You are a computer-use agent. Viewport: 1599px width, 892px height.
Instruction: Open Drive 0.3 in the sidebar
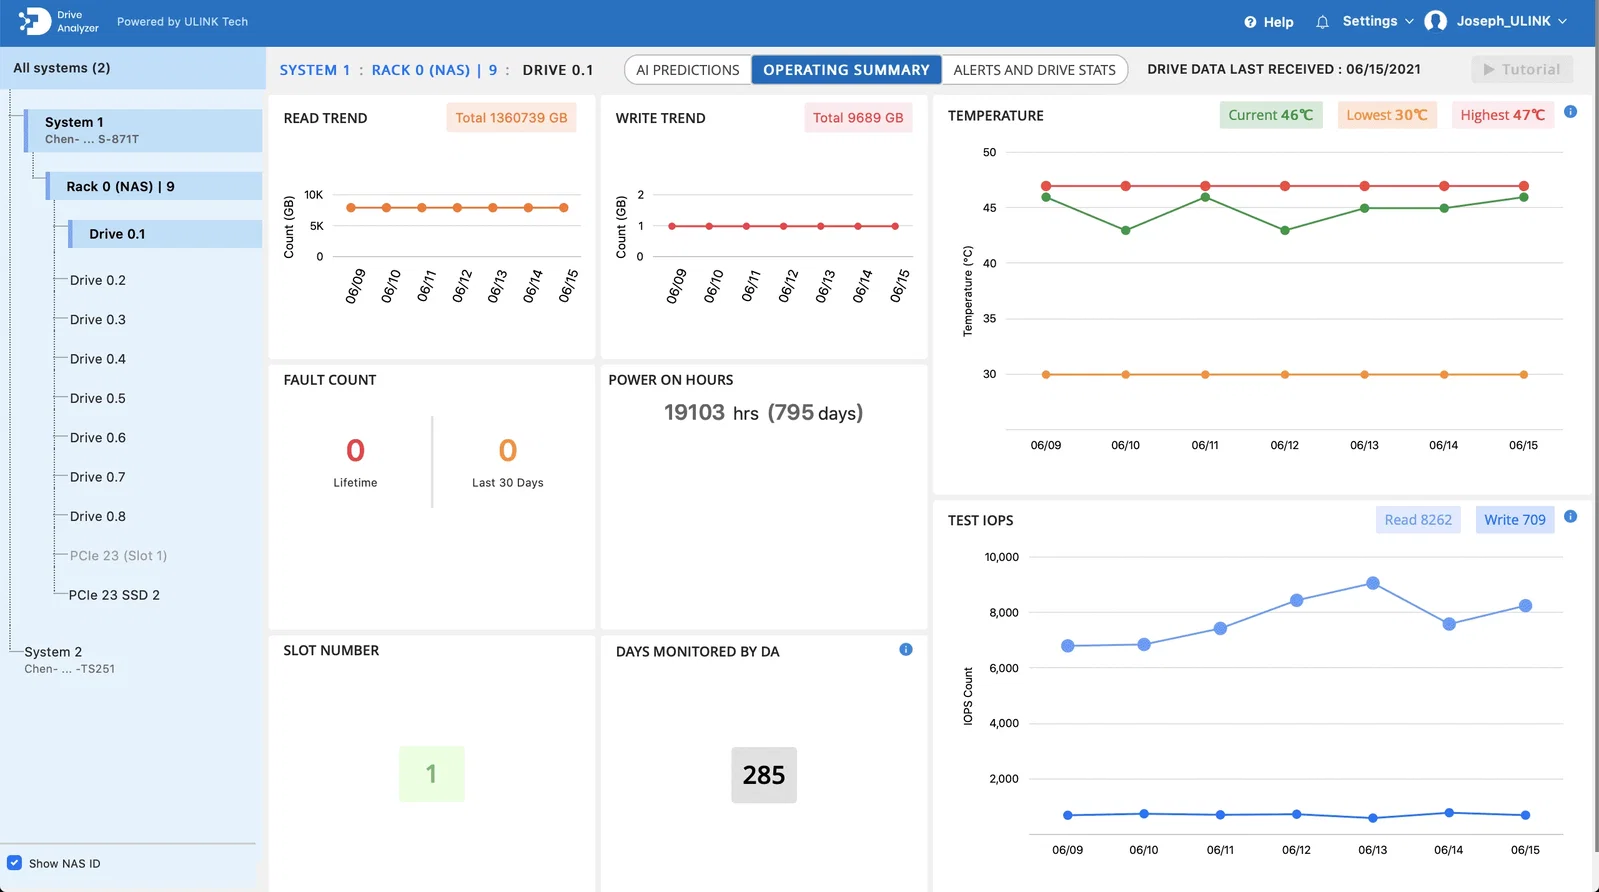click(98, 320)
